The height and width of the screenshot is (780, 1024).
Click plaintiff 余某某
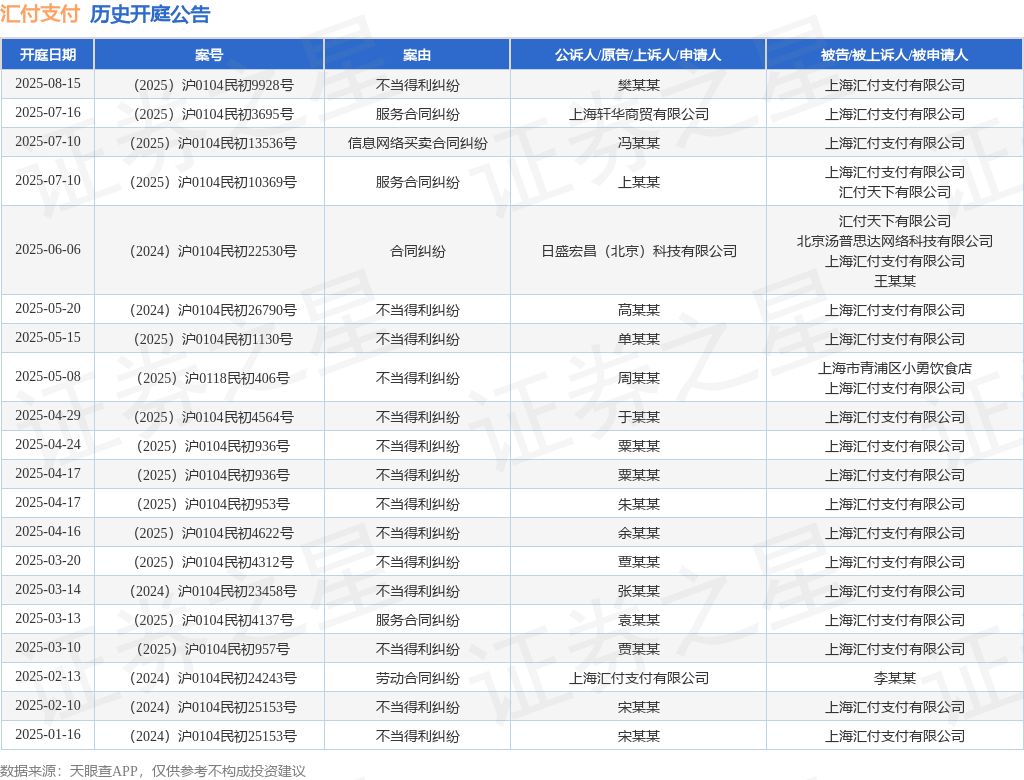[639, 533]
